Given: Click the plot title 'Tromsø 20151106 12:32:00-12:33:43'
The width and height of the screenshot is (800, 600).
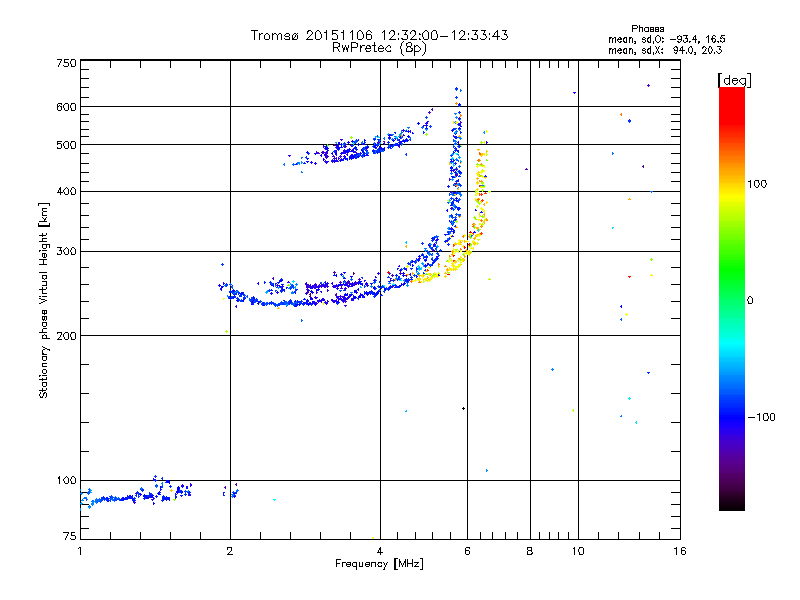Looking at the screenshot, I should tap(379, 35).
